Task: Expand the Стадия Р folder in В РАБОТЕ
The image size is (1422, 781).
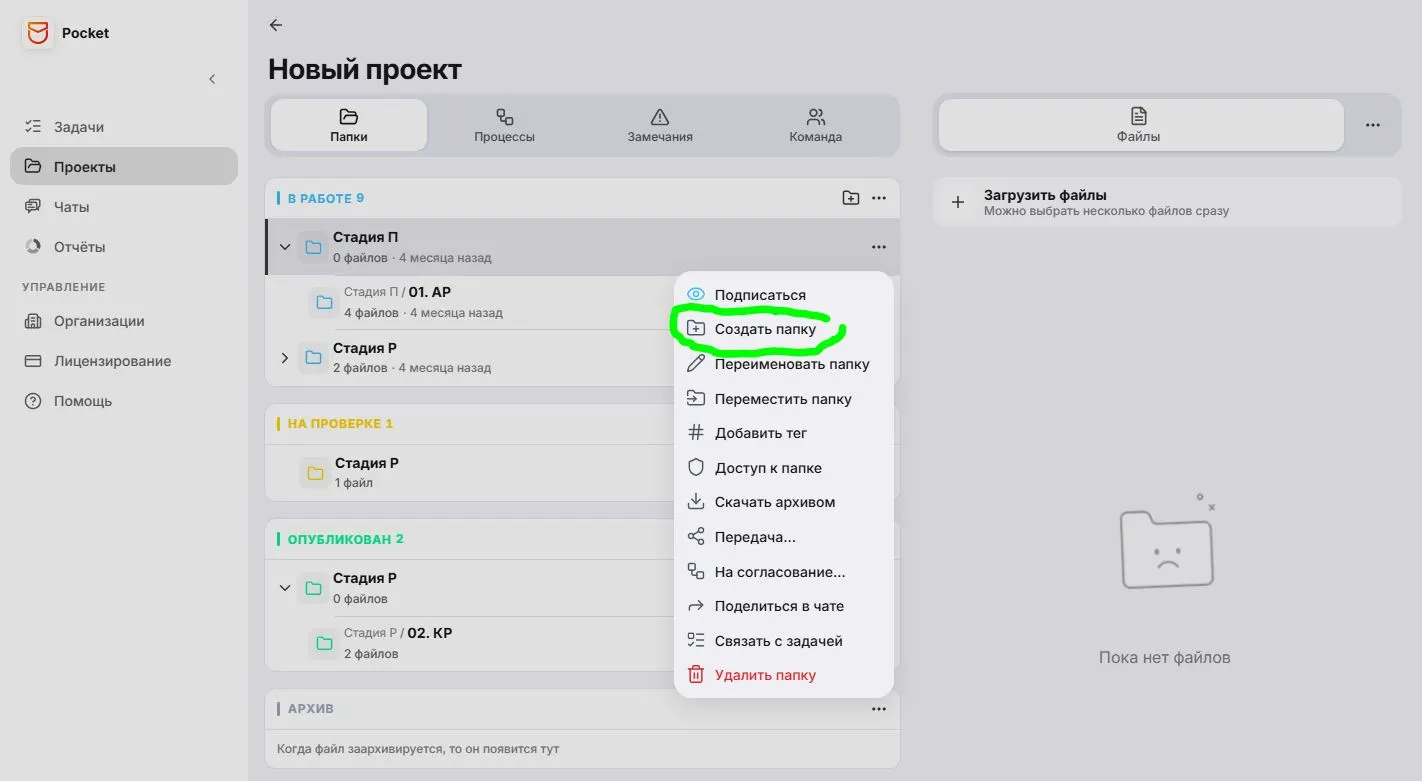Action: tap(285, 358)
